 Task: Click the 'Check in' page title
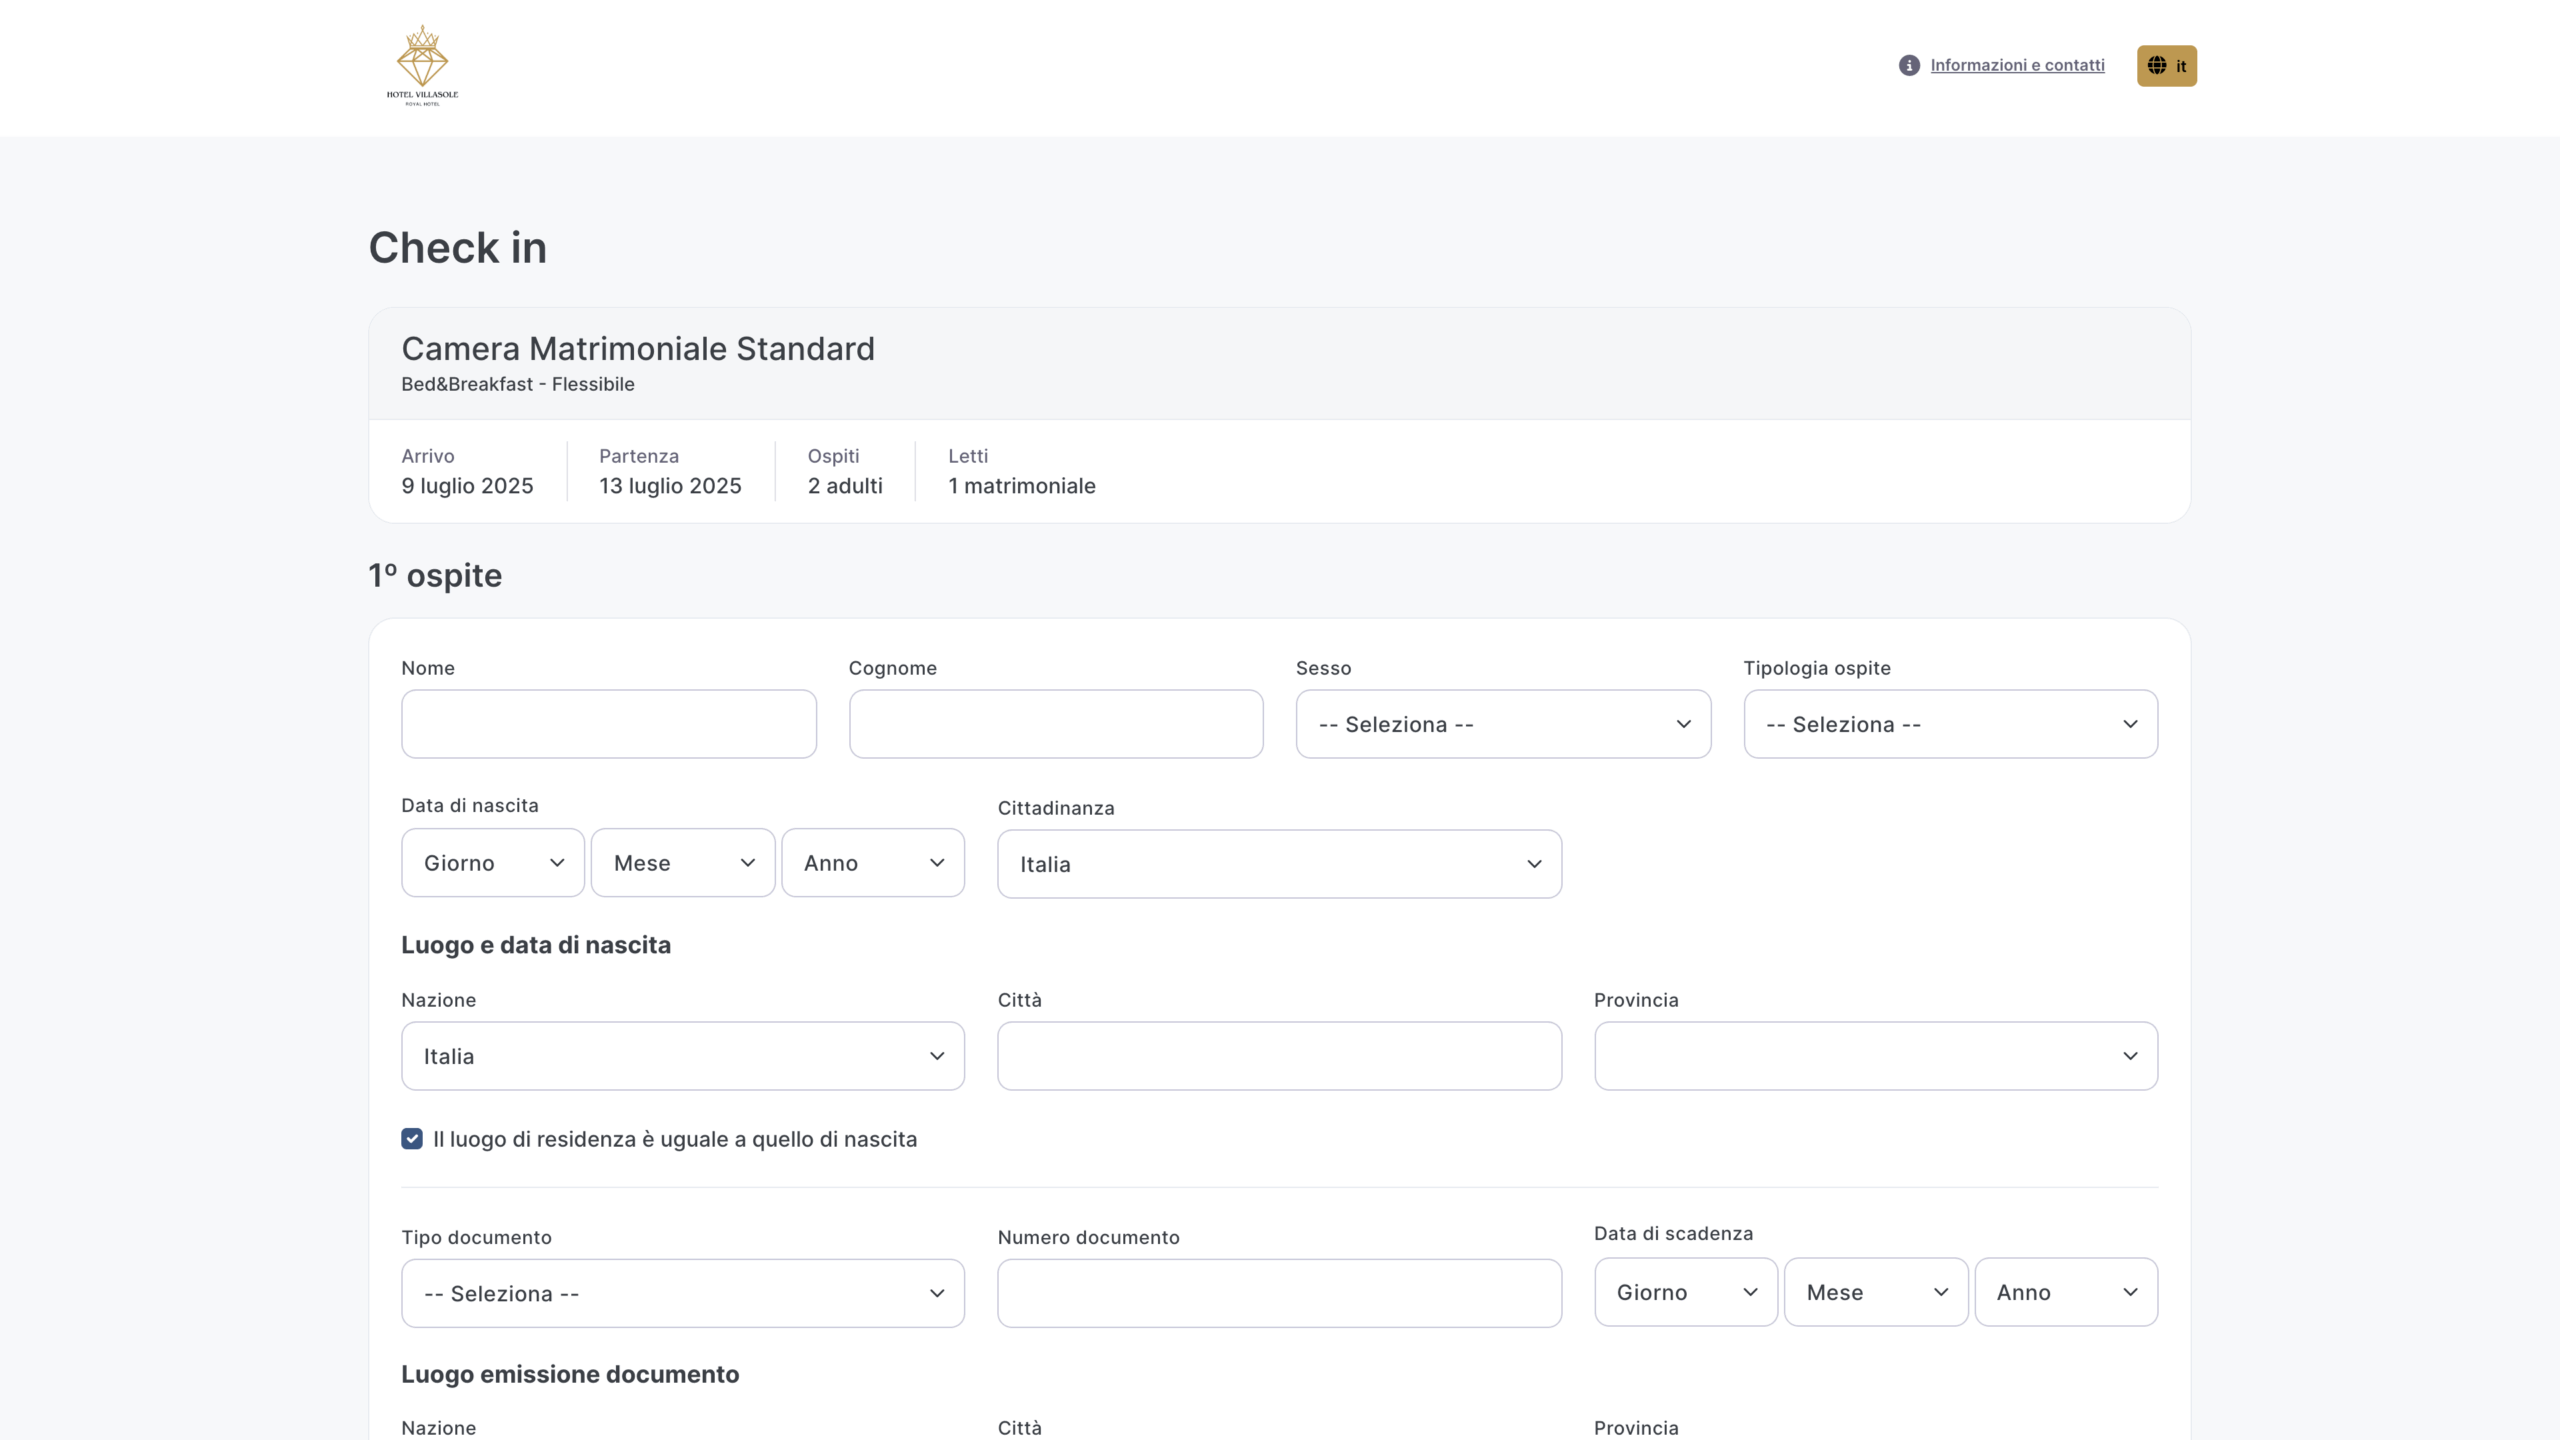pos(458,248)
